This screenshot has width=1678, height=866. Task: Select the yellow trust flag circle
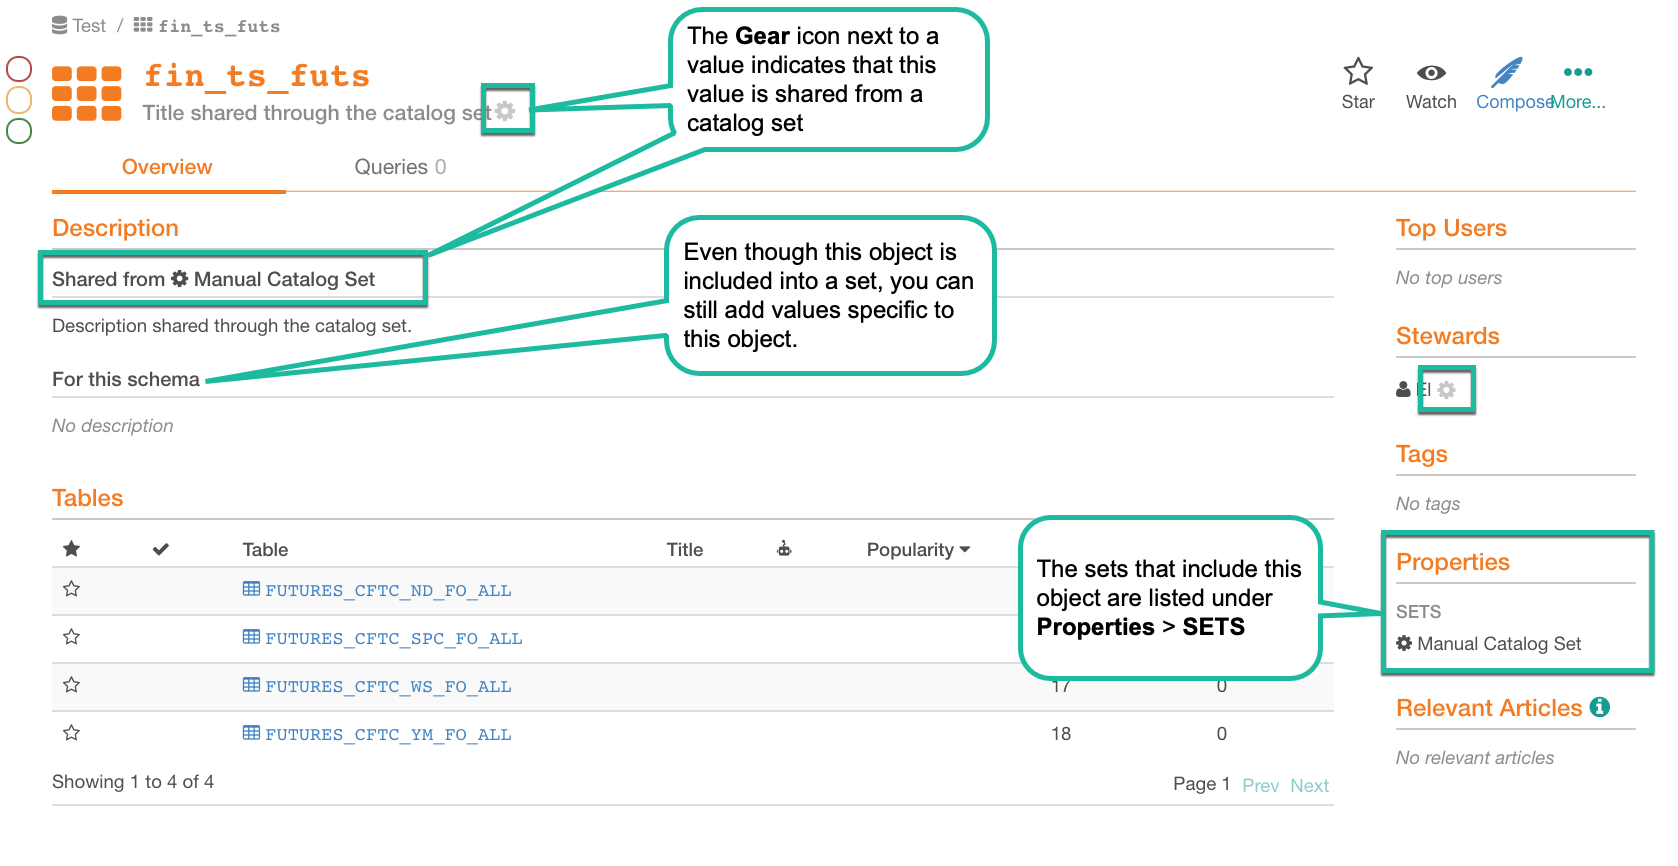19,100
